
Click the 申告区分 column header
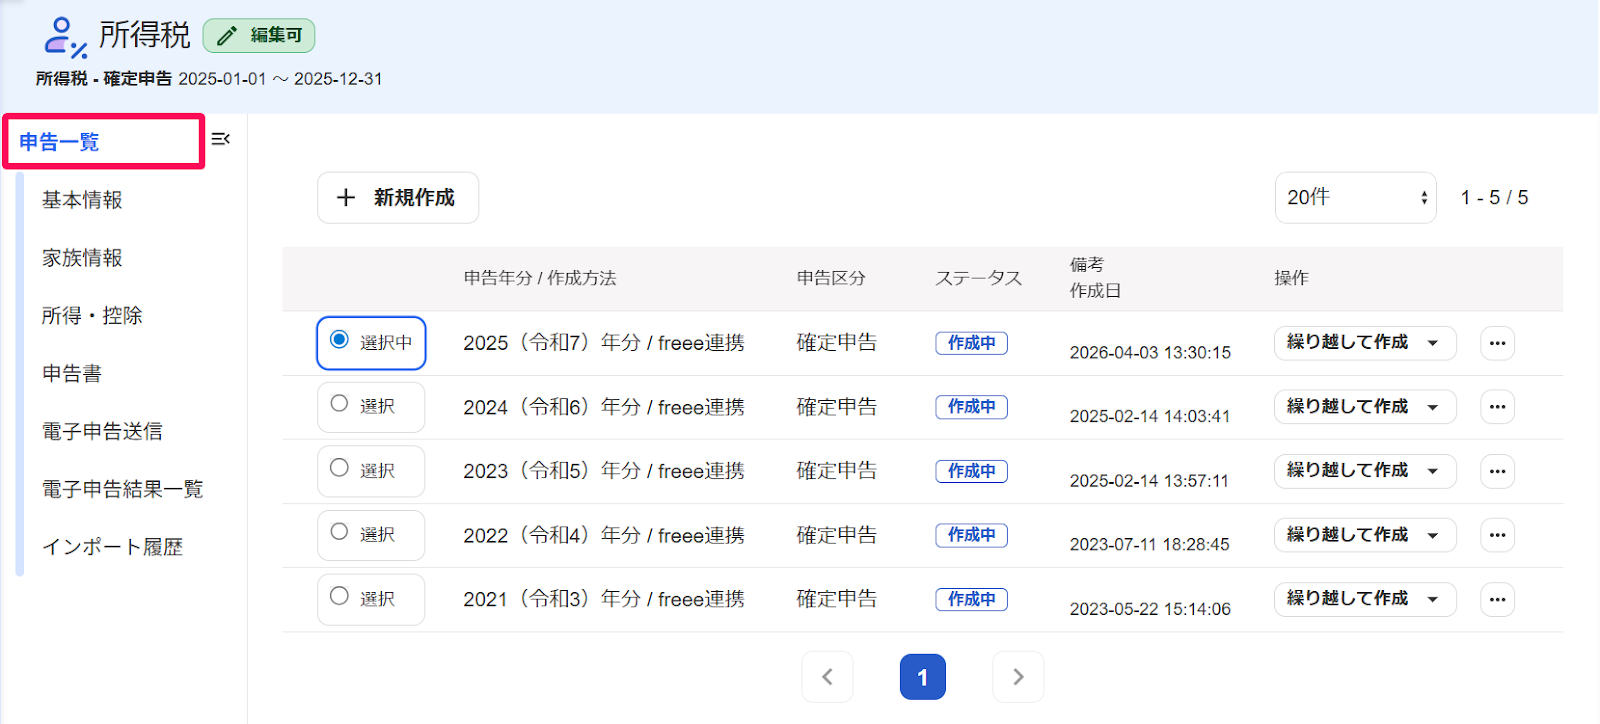831,278
